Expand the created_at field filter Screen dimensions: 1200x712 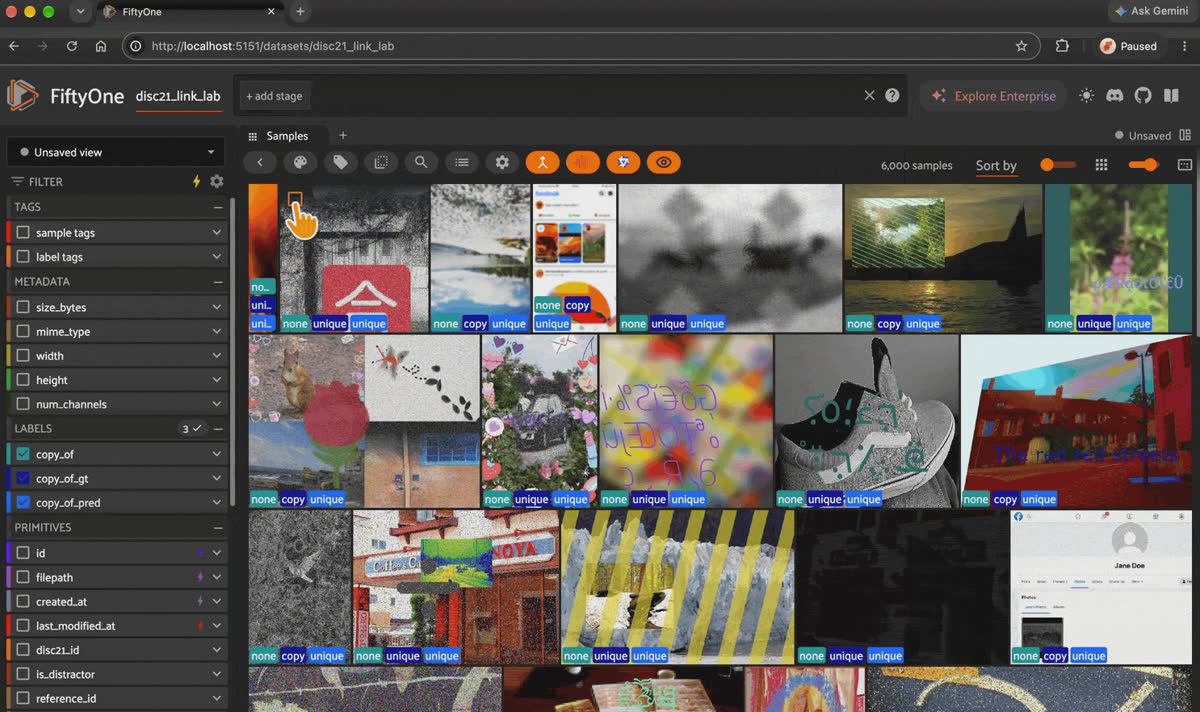click(x=217, y=602)
